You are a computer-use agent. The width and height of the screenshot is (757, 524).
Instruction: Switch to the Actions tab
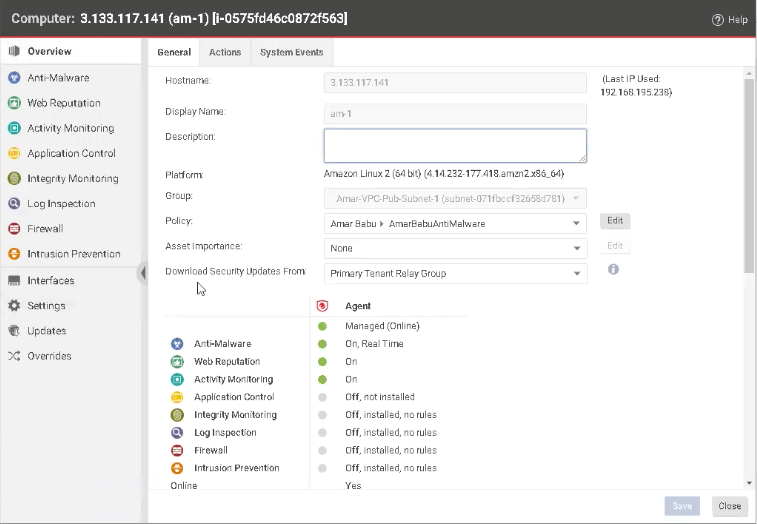(225, 52)
